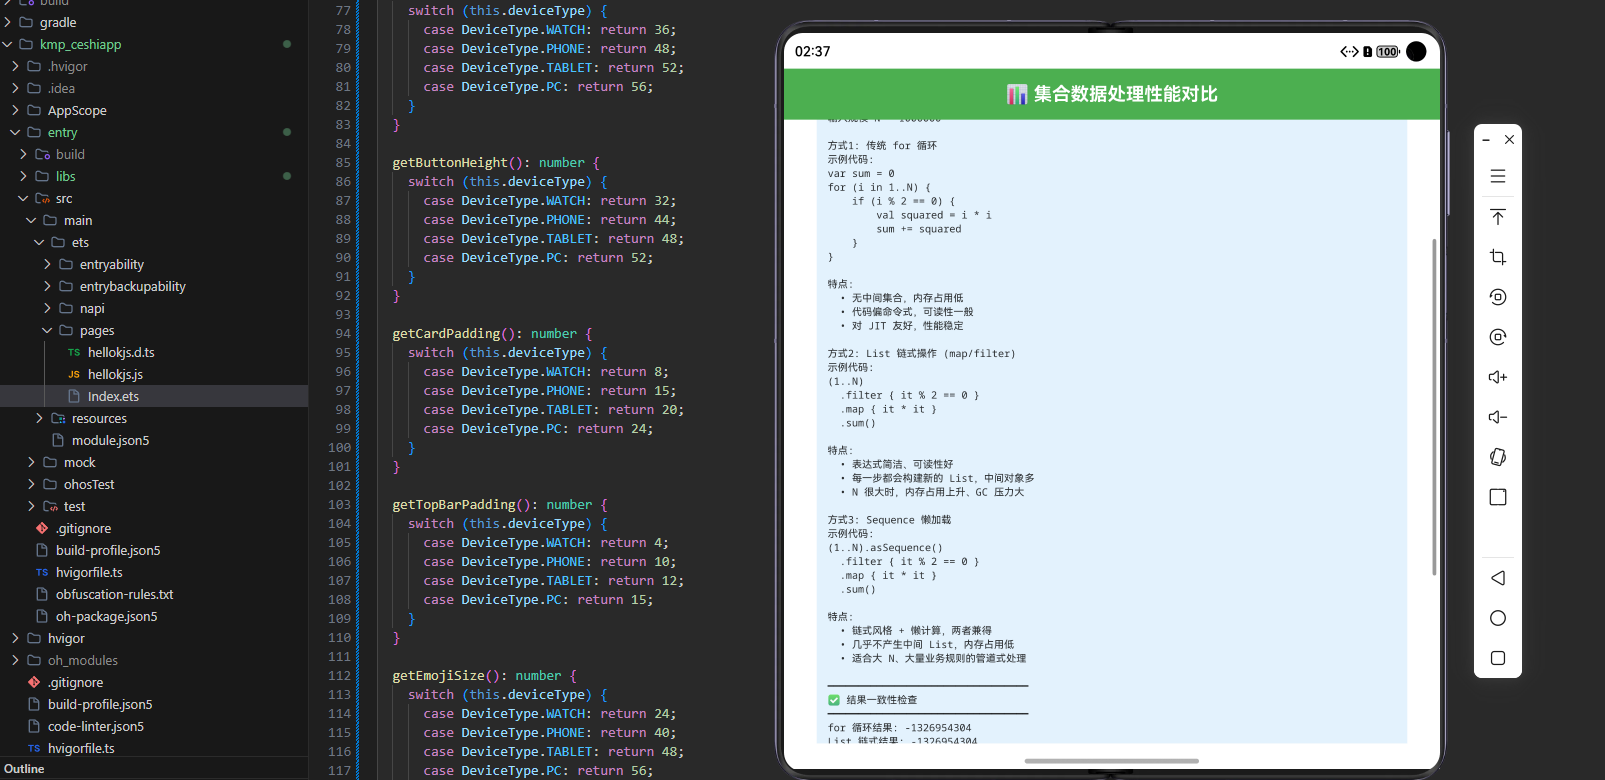Click the 方式2: List 链式操作 heading

pyautogui.click(x=921, y=353)
